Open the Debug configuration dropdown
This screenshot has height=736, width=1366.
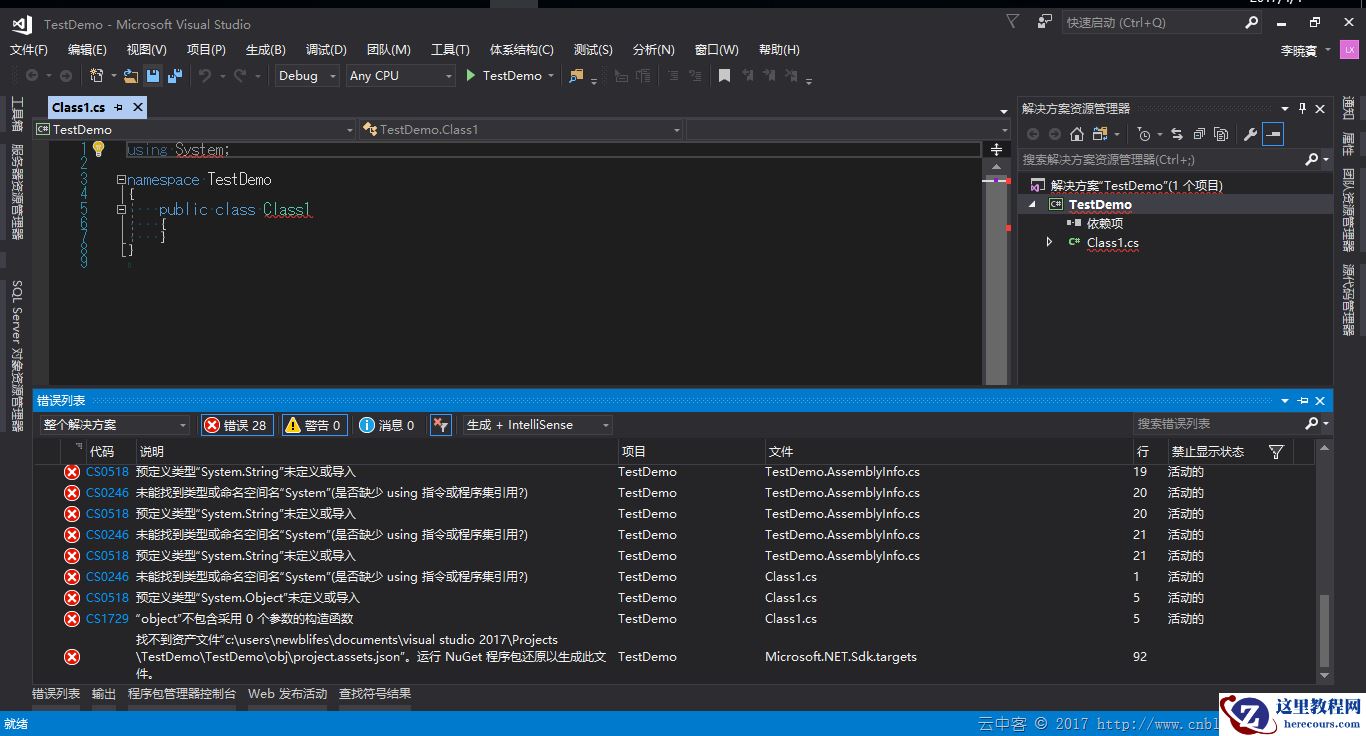coord(307,76)
